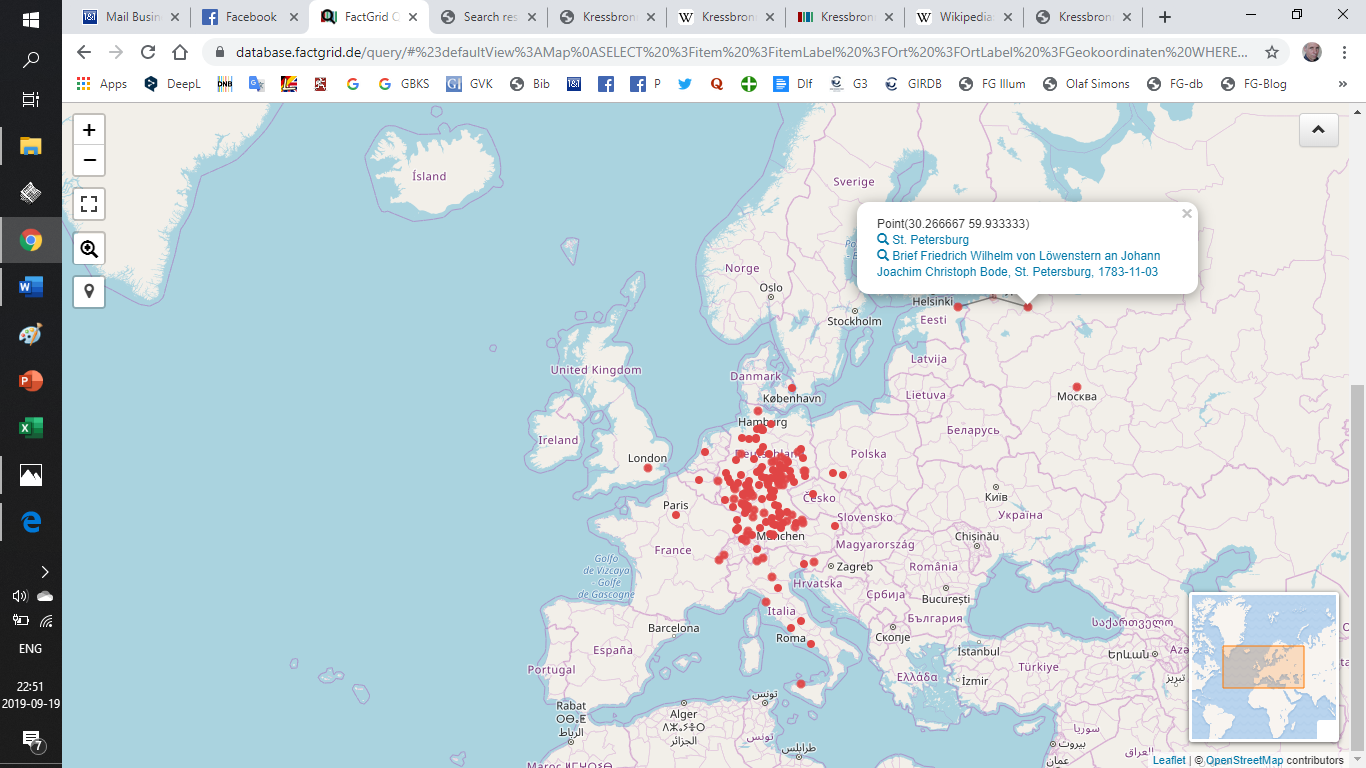Show more bookmarks with the double-chevron
1366x768 pixels.
pyautogui.click(x=1342, y=84)
